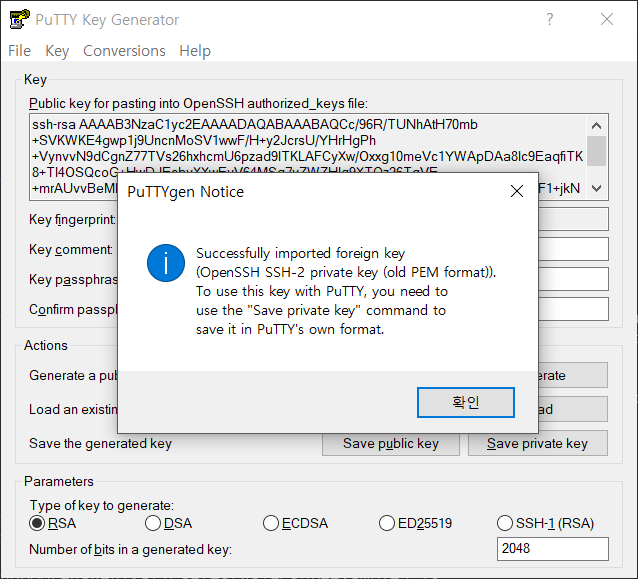The image size is (638, 579).
Task: Click the Key fingerprint field
Action: (573, 219)
